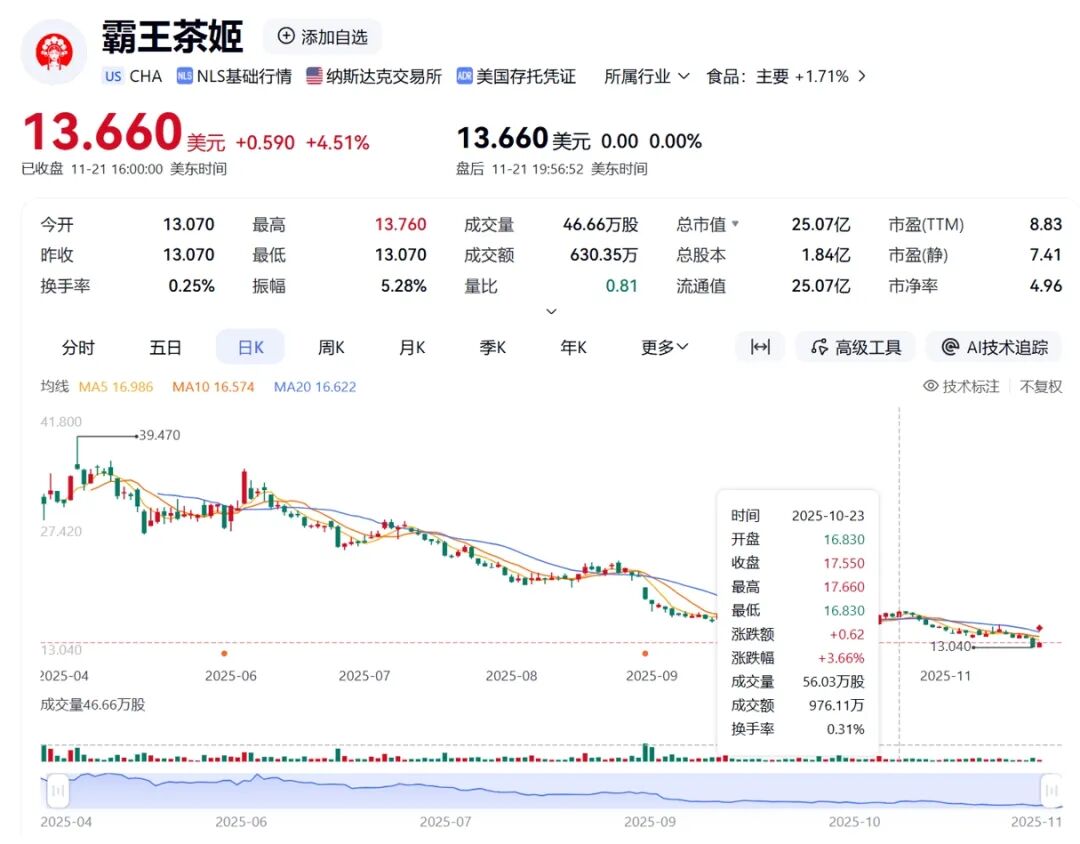Click the 霸王茶姬 company logo
The width and height of the screenshot is (1080, 844).
(54, 52)
